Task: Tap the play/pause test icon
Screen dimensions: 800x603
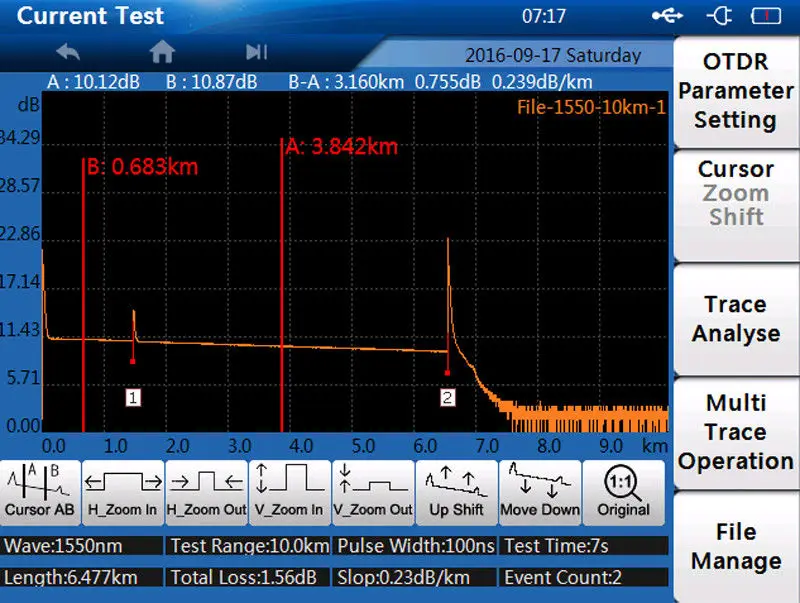Action: tap(256, 52)
